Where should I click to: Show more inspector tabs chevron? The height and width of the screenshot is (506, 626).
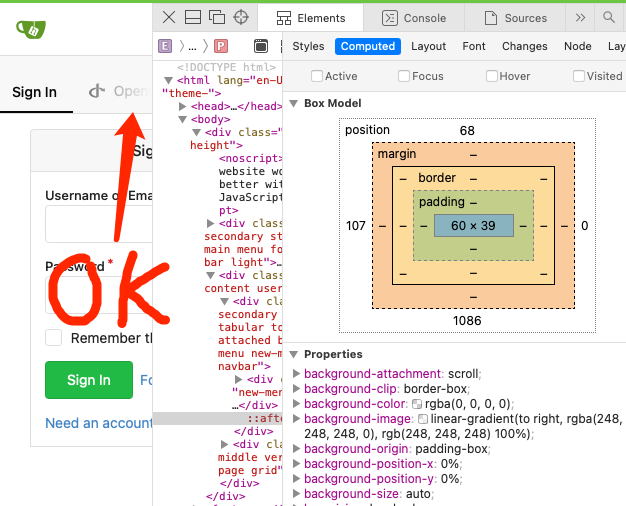[580, 18]
